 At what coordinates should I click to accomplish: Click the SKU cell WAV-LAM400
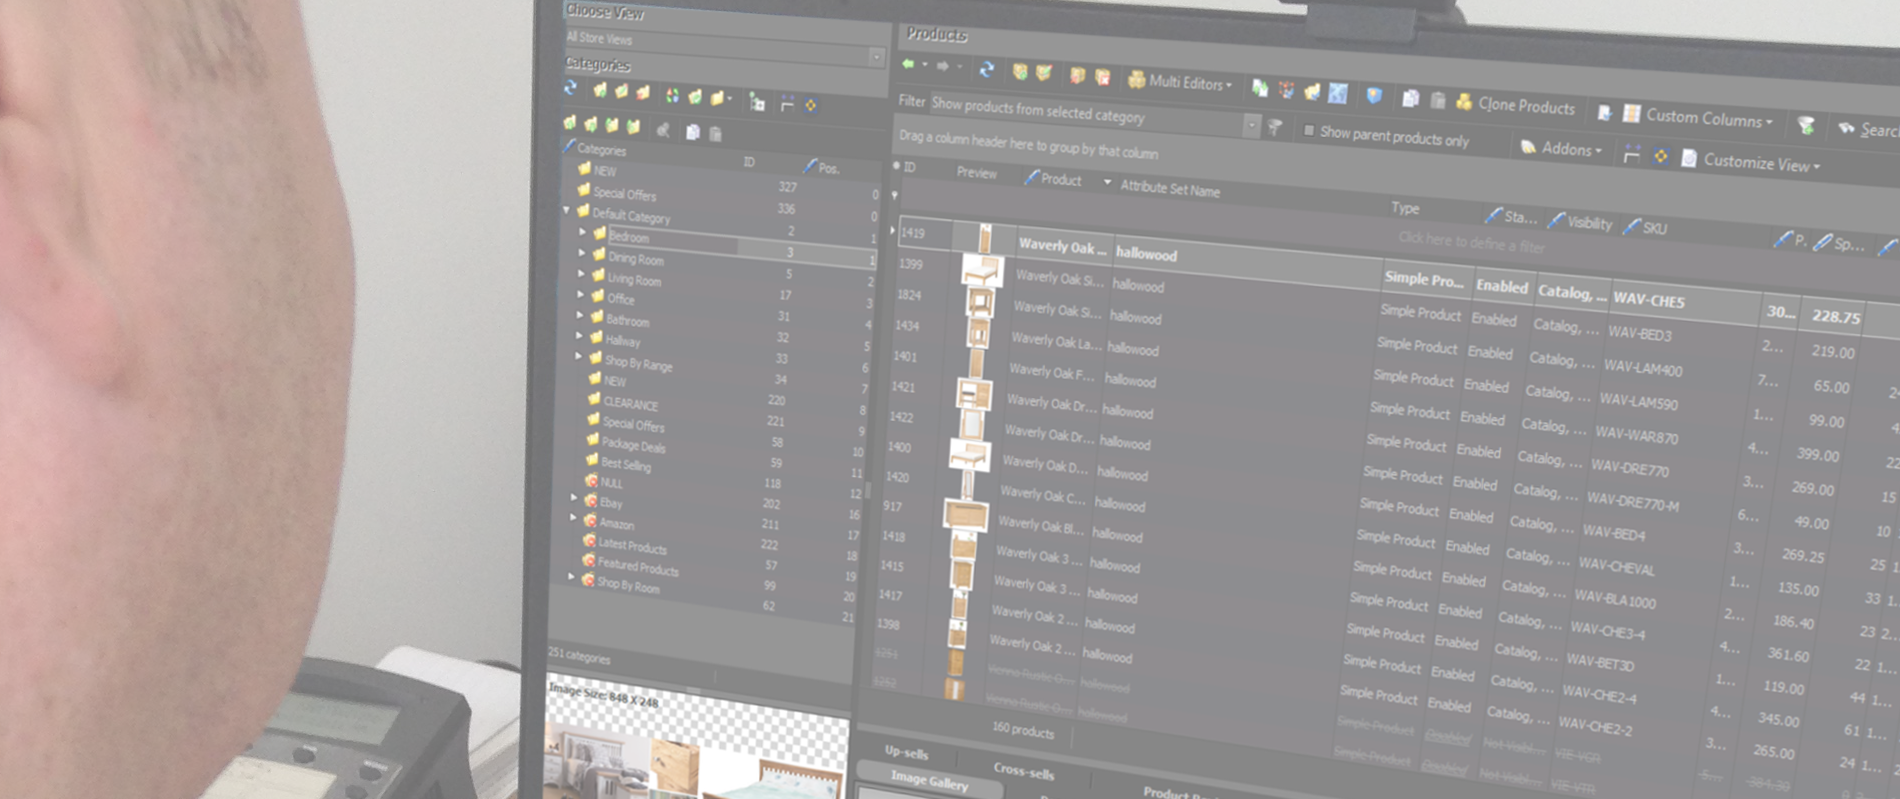(x=1643, y=368)
